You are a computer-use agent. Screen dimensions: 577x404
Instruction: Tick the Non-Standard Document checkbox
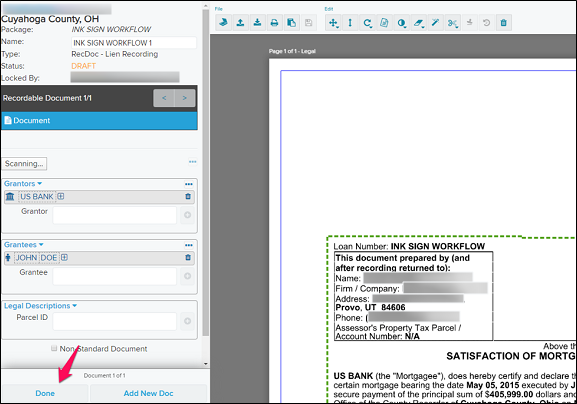click(54, 348)
